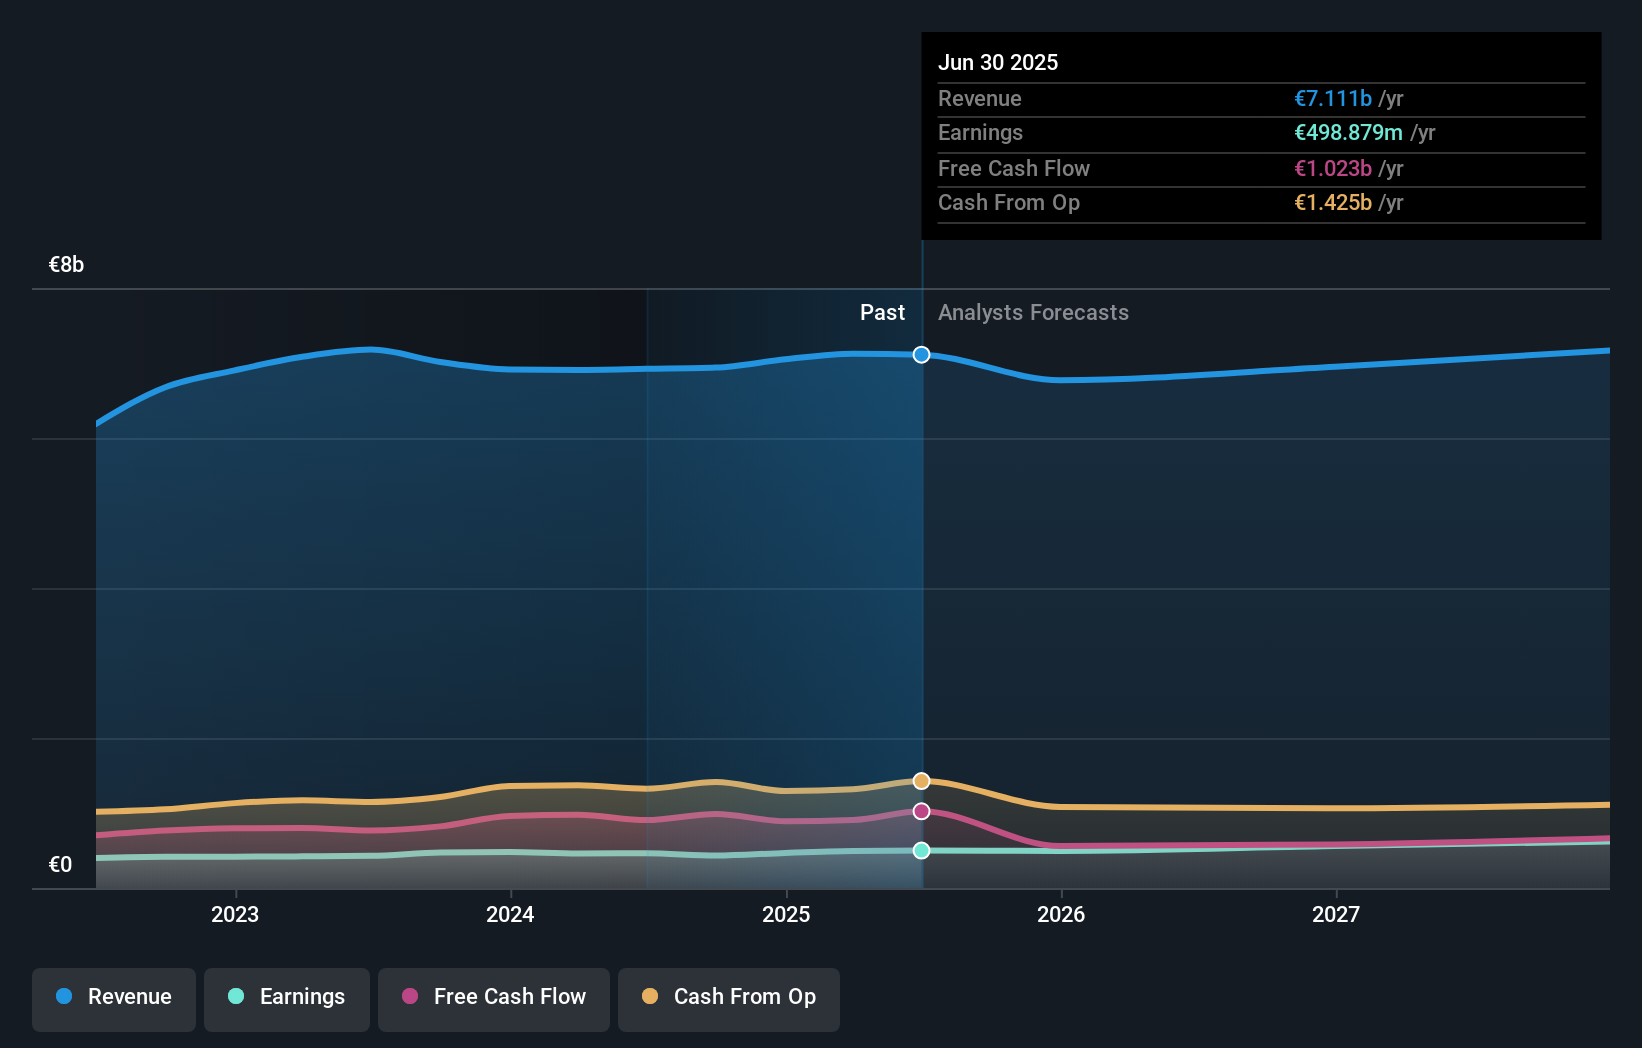Click the €498.879m earnings value in tooltip

[1349, 133]
